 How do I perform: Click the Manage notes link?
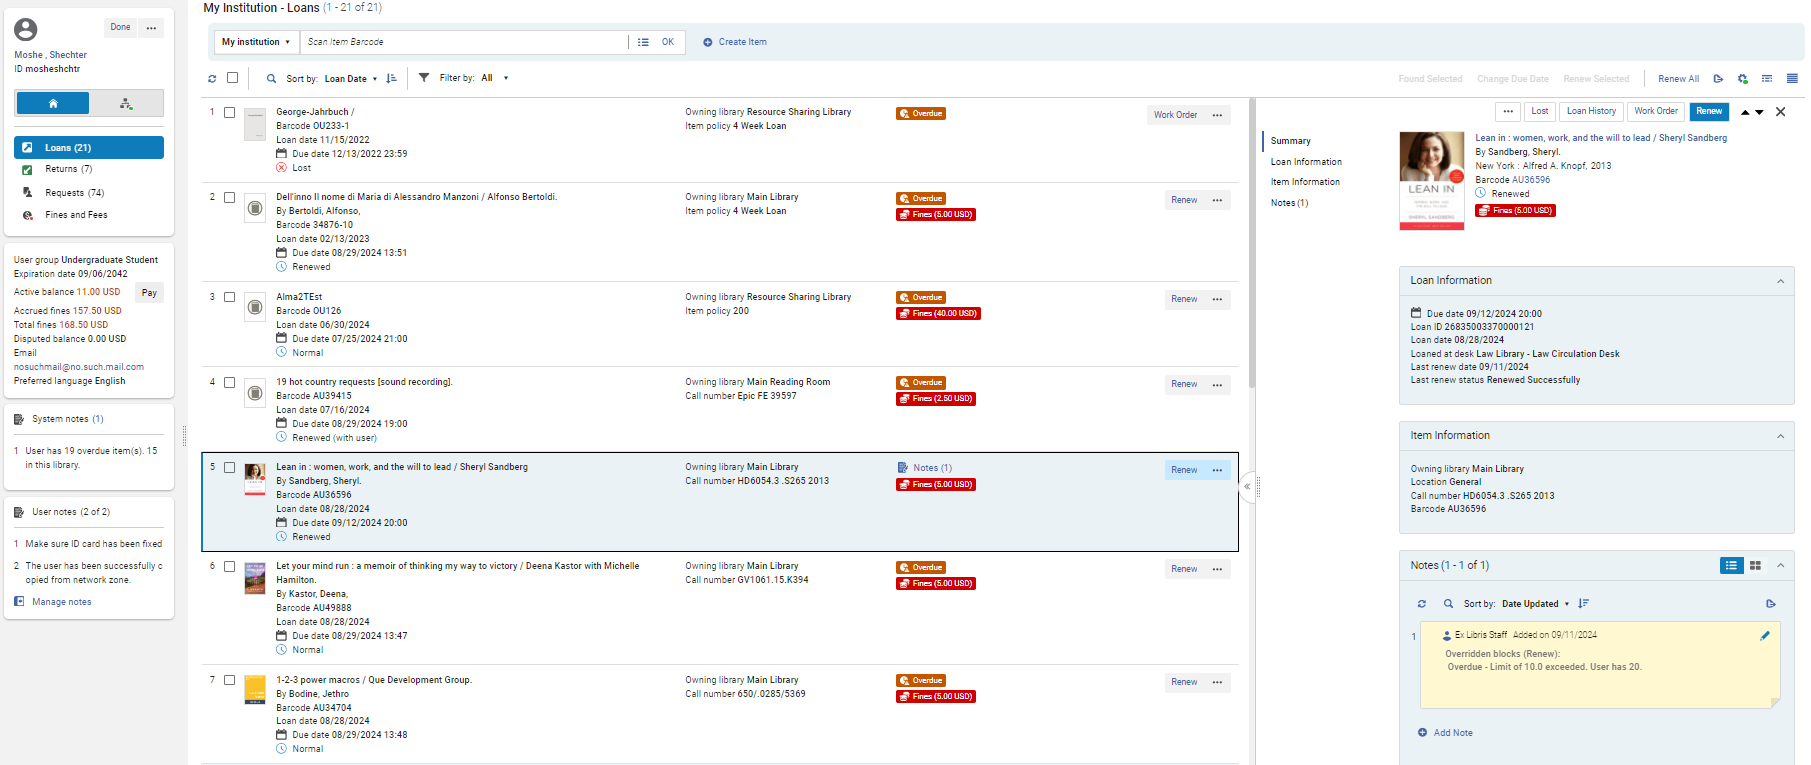point(61,602)
